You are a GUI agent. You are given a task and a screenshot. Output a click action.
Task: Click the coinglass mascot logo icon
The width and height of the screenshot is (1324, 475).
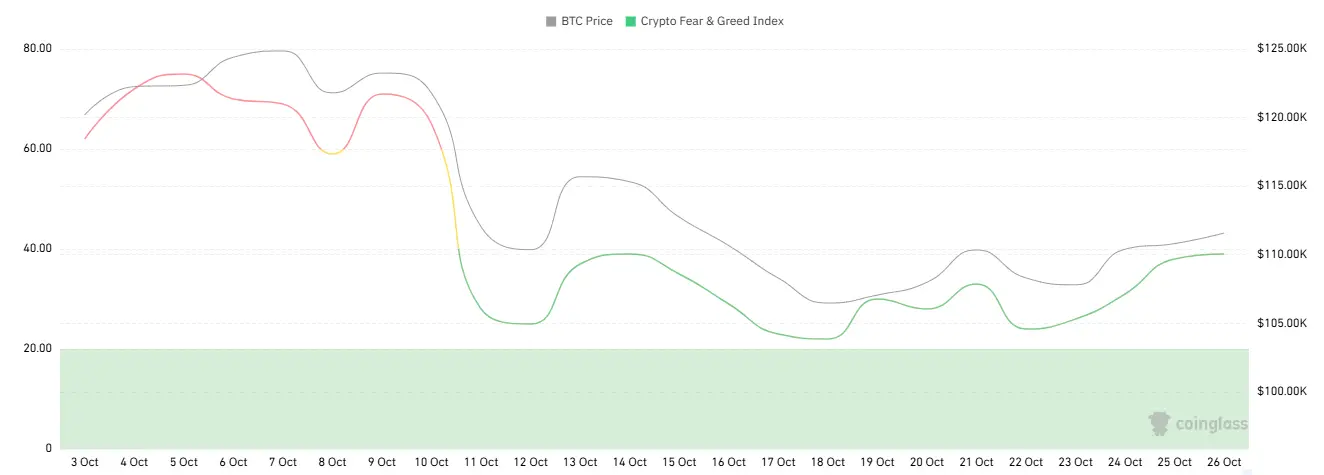(x=1159, y=423)
